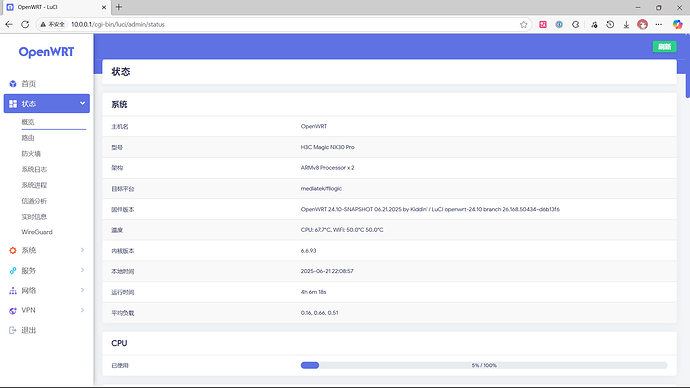The height and width of the screenshot is (388, 690).
Task: Click the mediatek/filogic platform value
Action: [x=321, y=188]
